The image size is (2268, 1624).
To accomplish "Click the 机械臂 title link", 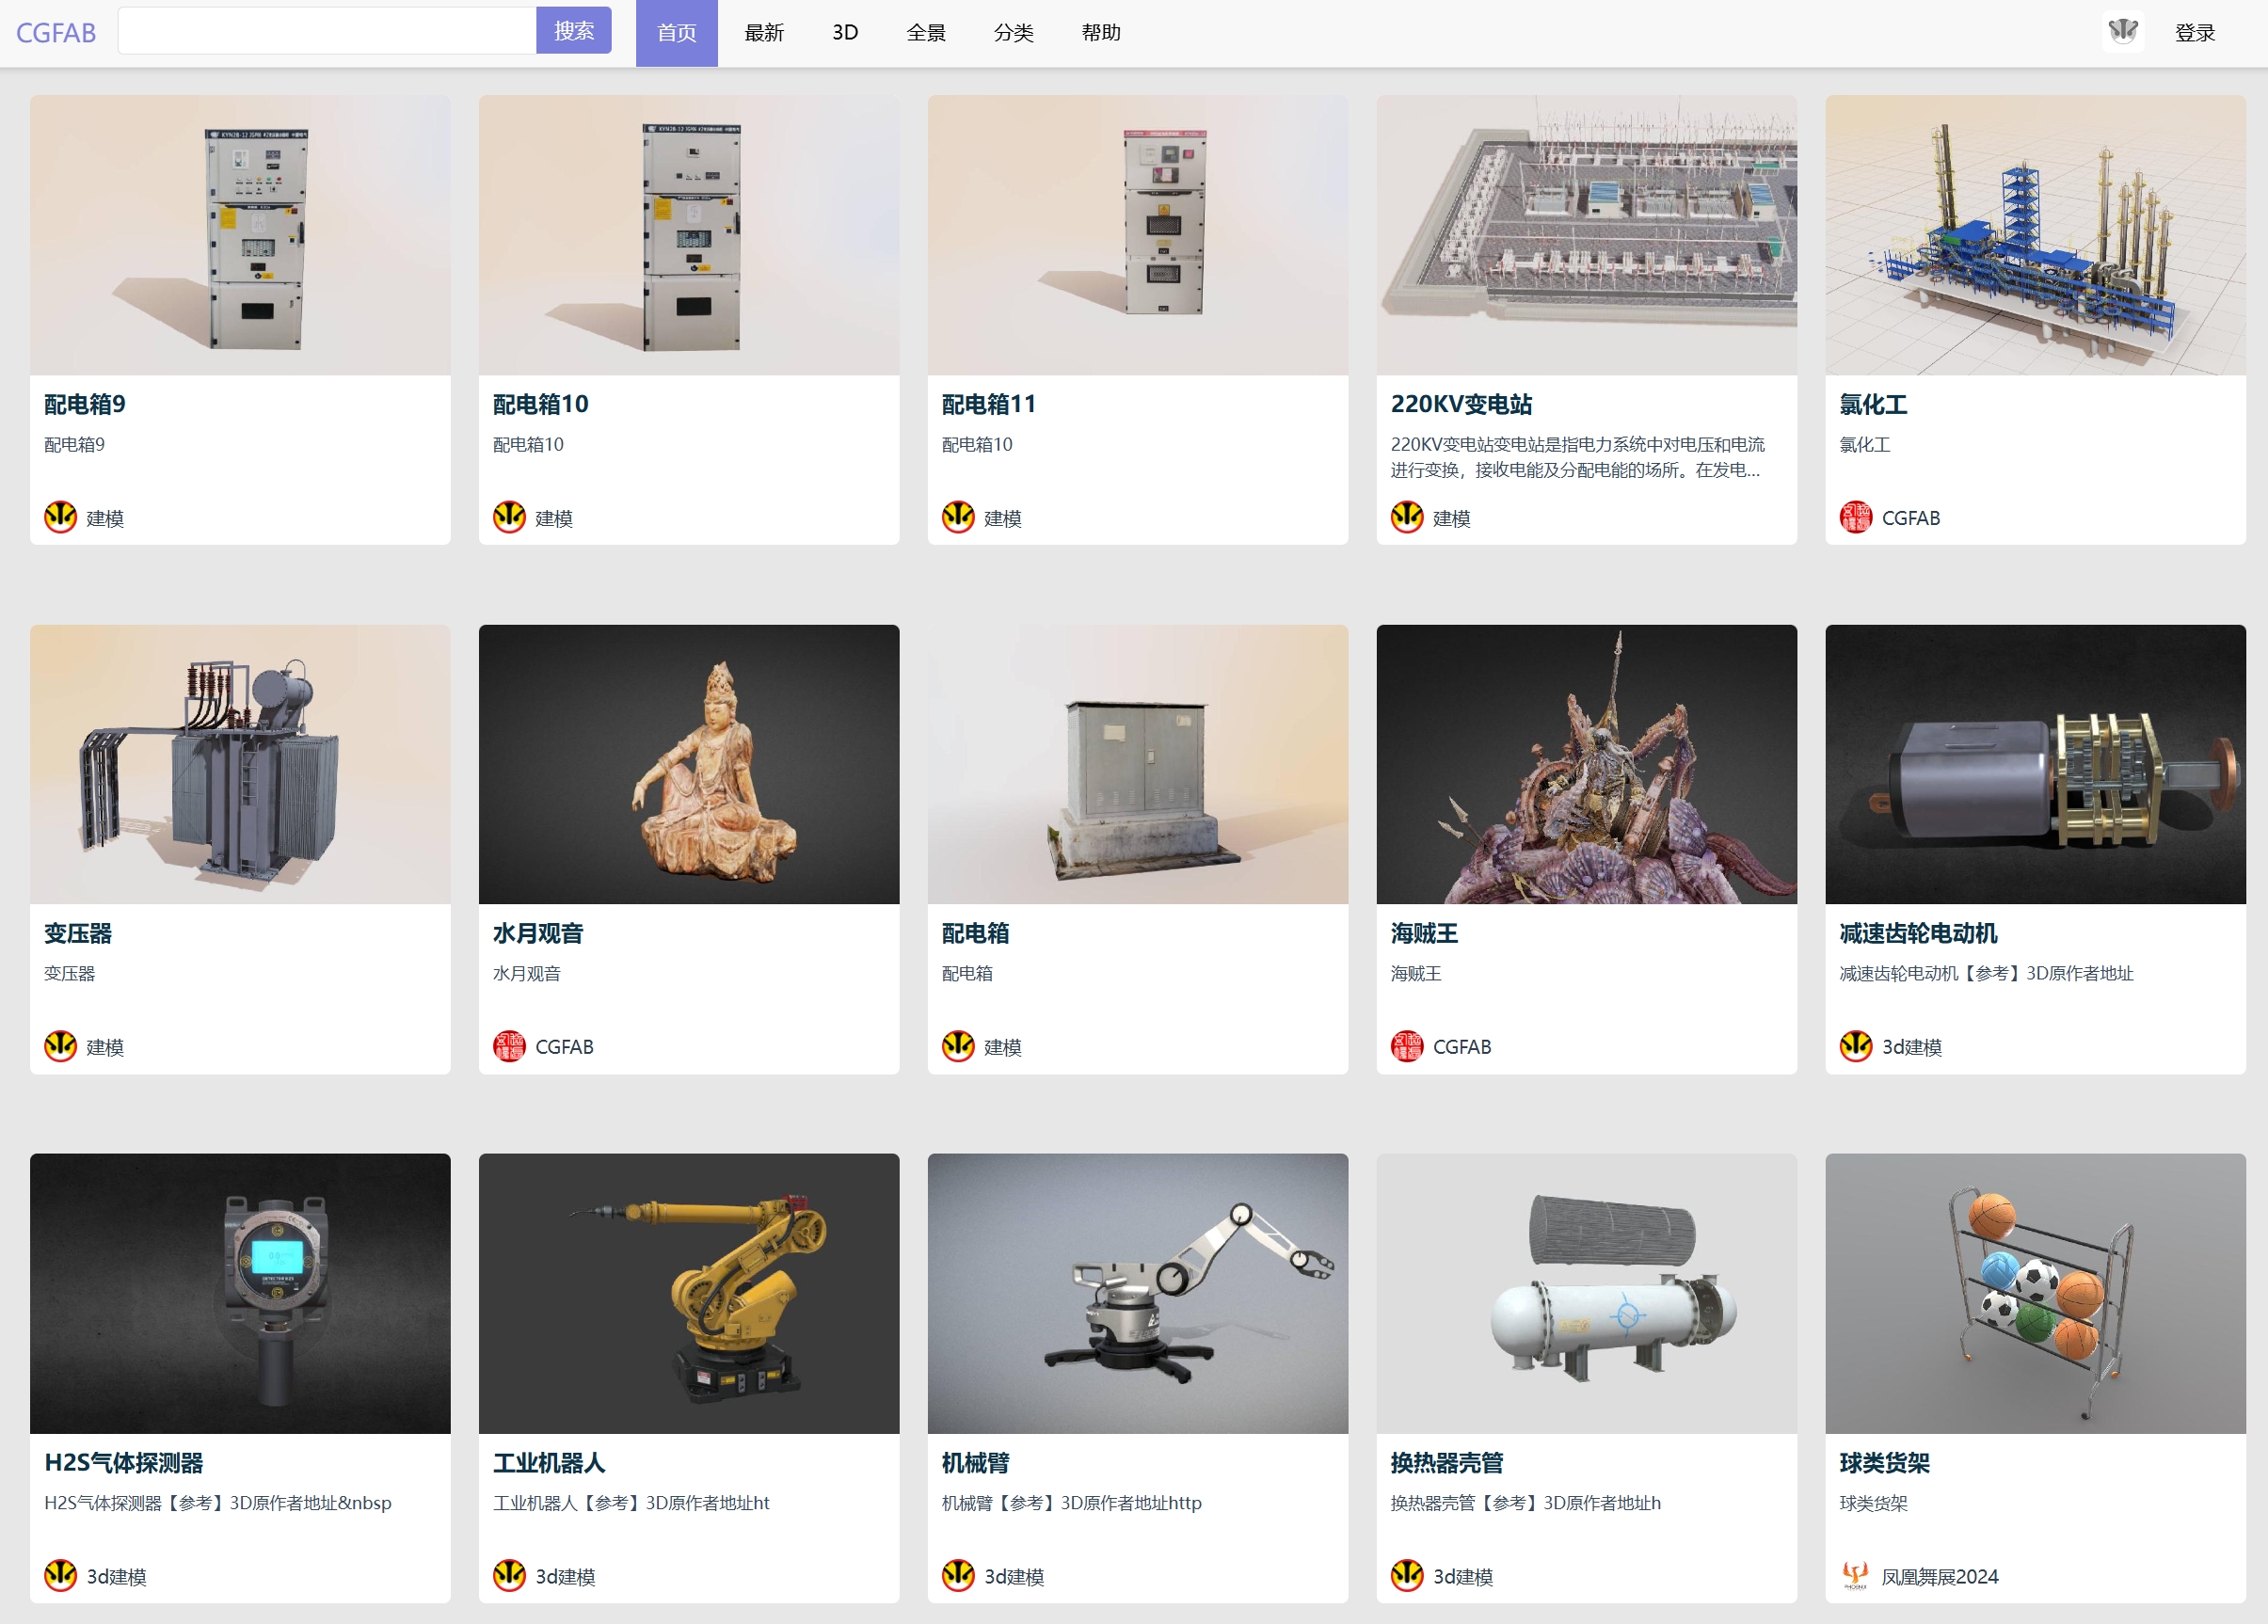I will click(975, 1462).
